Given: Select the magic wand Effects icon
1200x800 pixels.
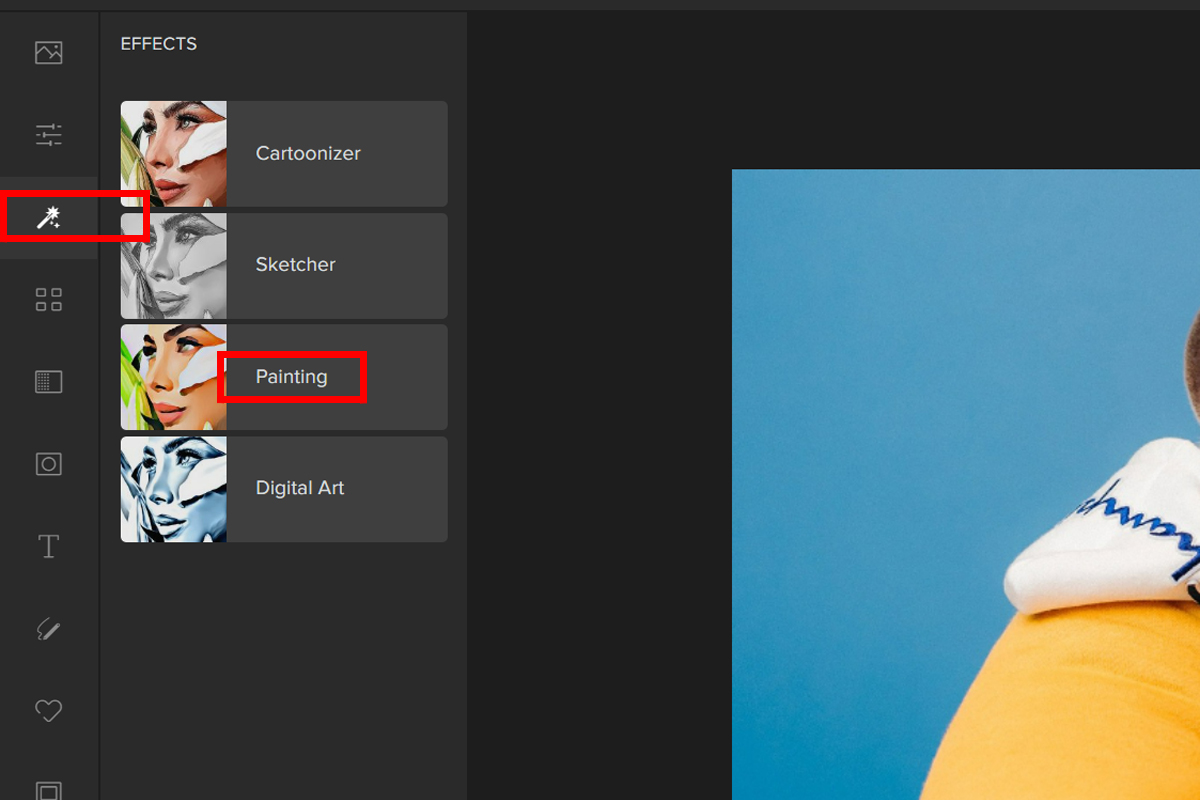Looking at the screenshot, I should coord(48,217).
